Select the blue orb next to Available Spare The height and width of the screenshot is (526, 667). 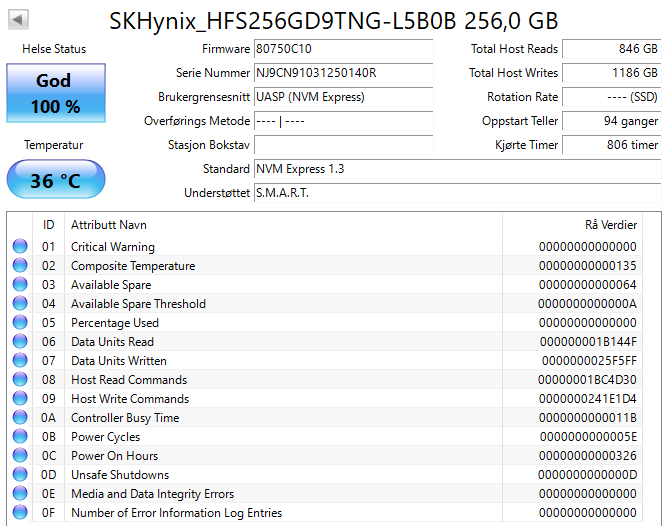(x=20, y=285)
